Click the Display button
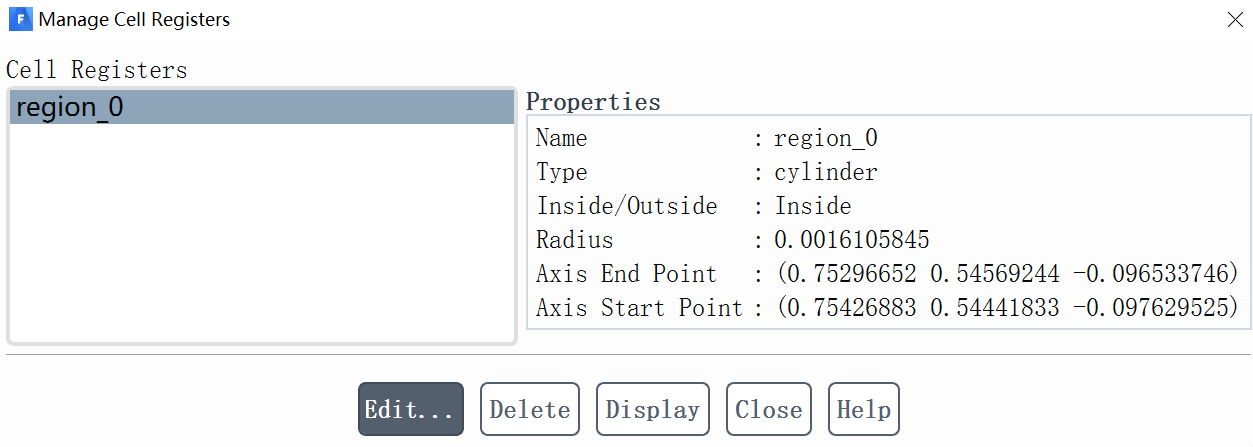The width and height of the screenshot is (1253, 447). (652, 409)
